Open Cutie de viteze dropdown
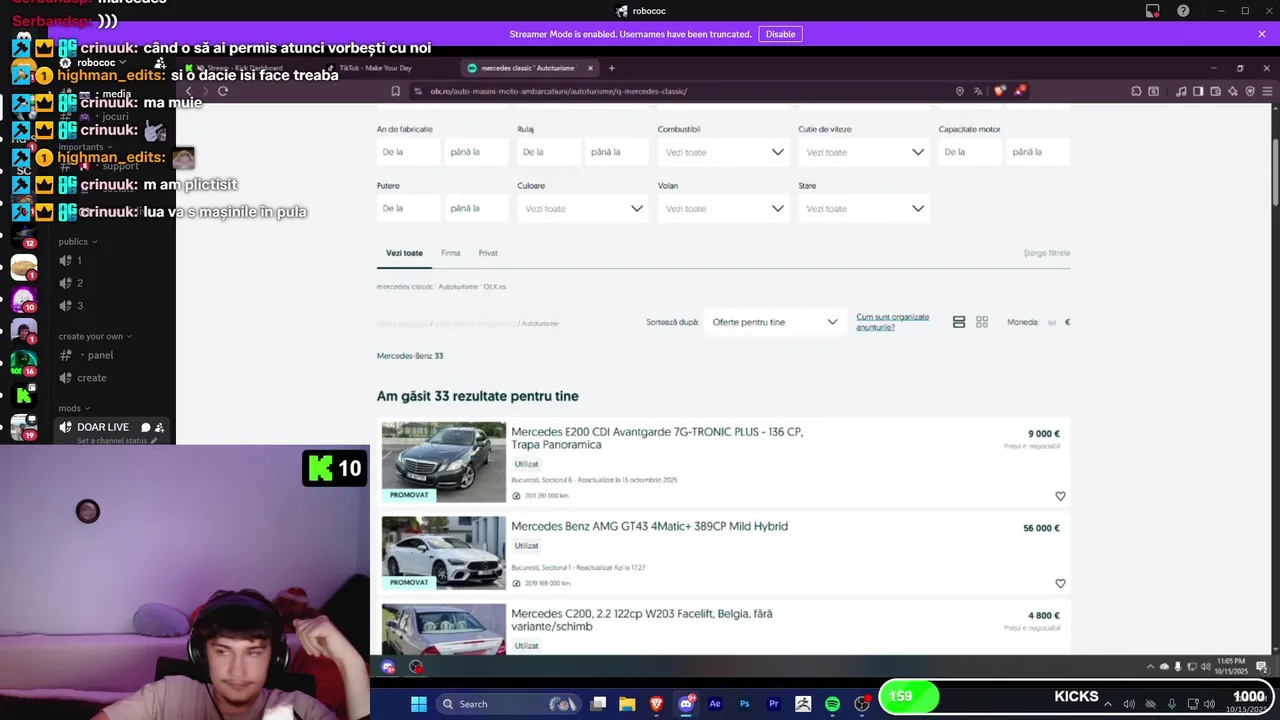This screenshot has width=1280, height=720. tap(864, 152)
